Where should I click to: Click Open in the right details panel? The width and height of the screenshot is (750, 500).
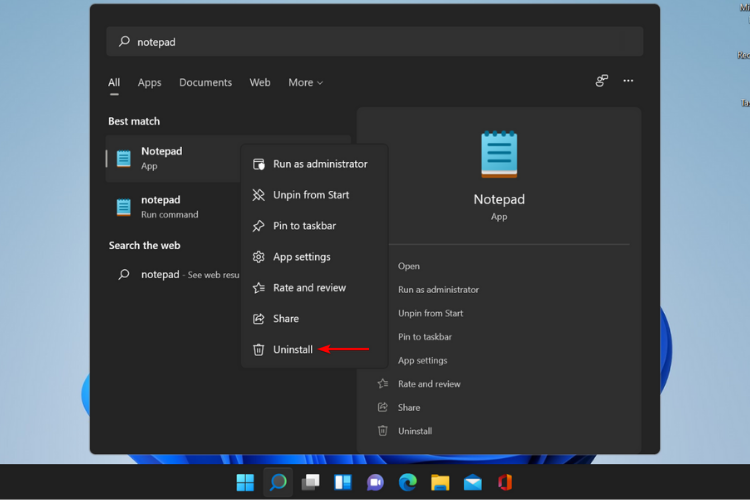tap(409, 266)
